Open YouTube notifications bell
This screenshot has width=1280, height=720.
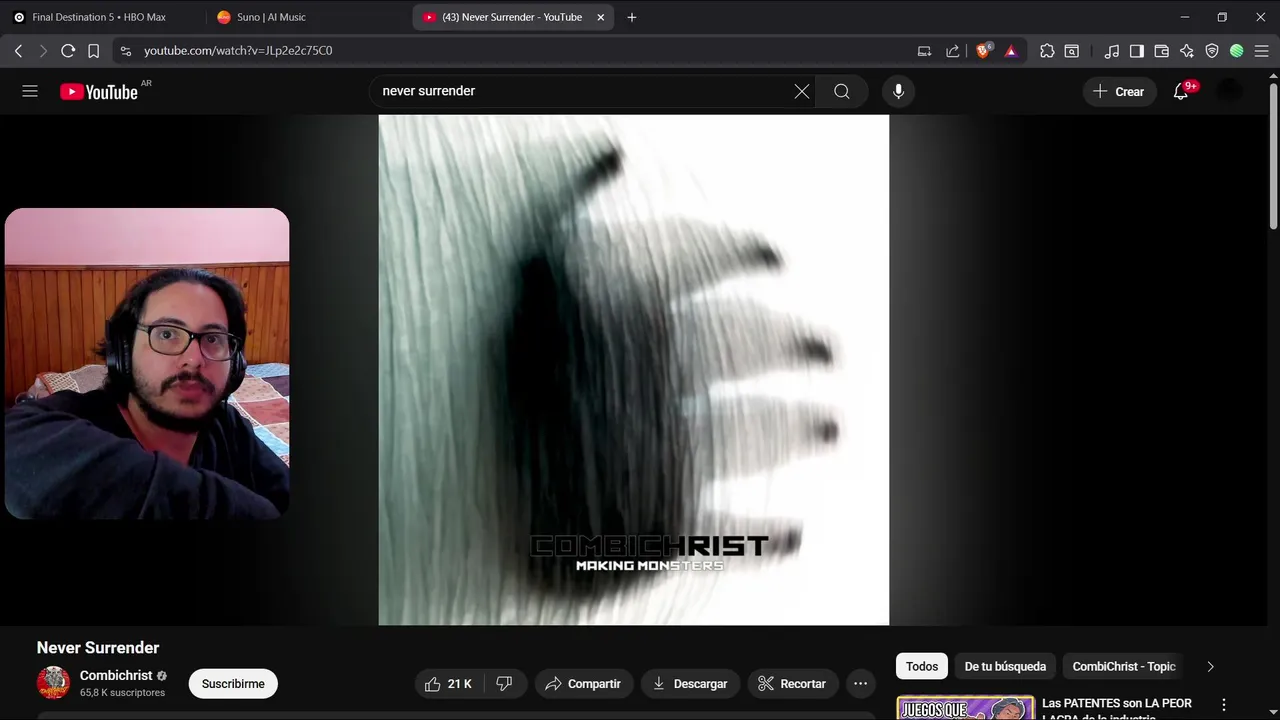[x=1181, y=91]
